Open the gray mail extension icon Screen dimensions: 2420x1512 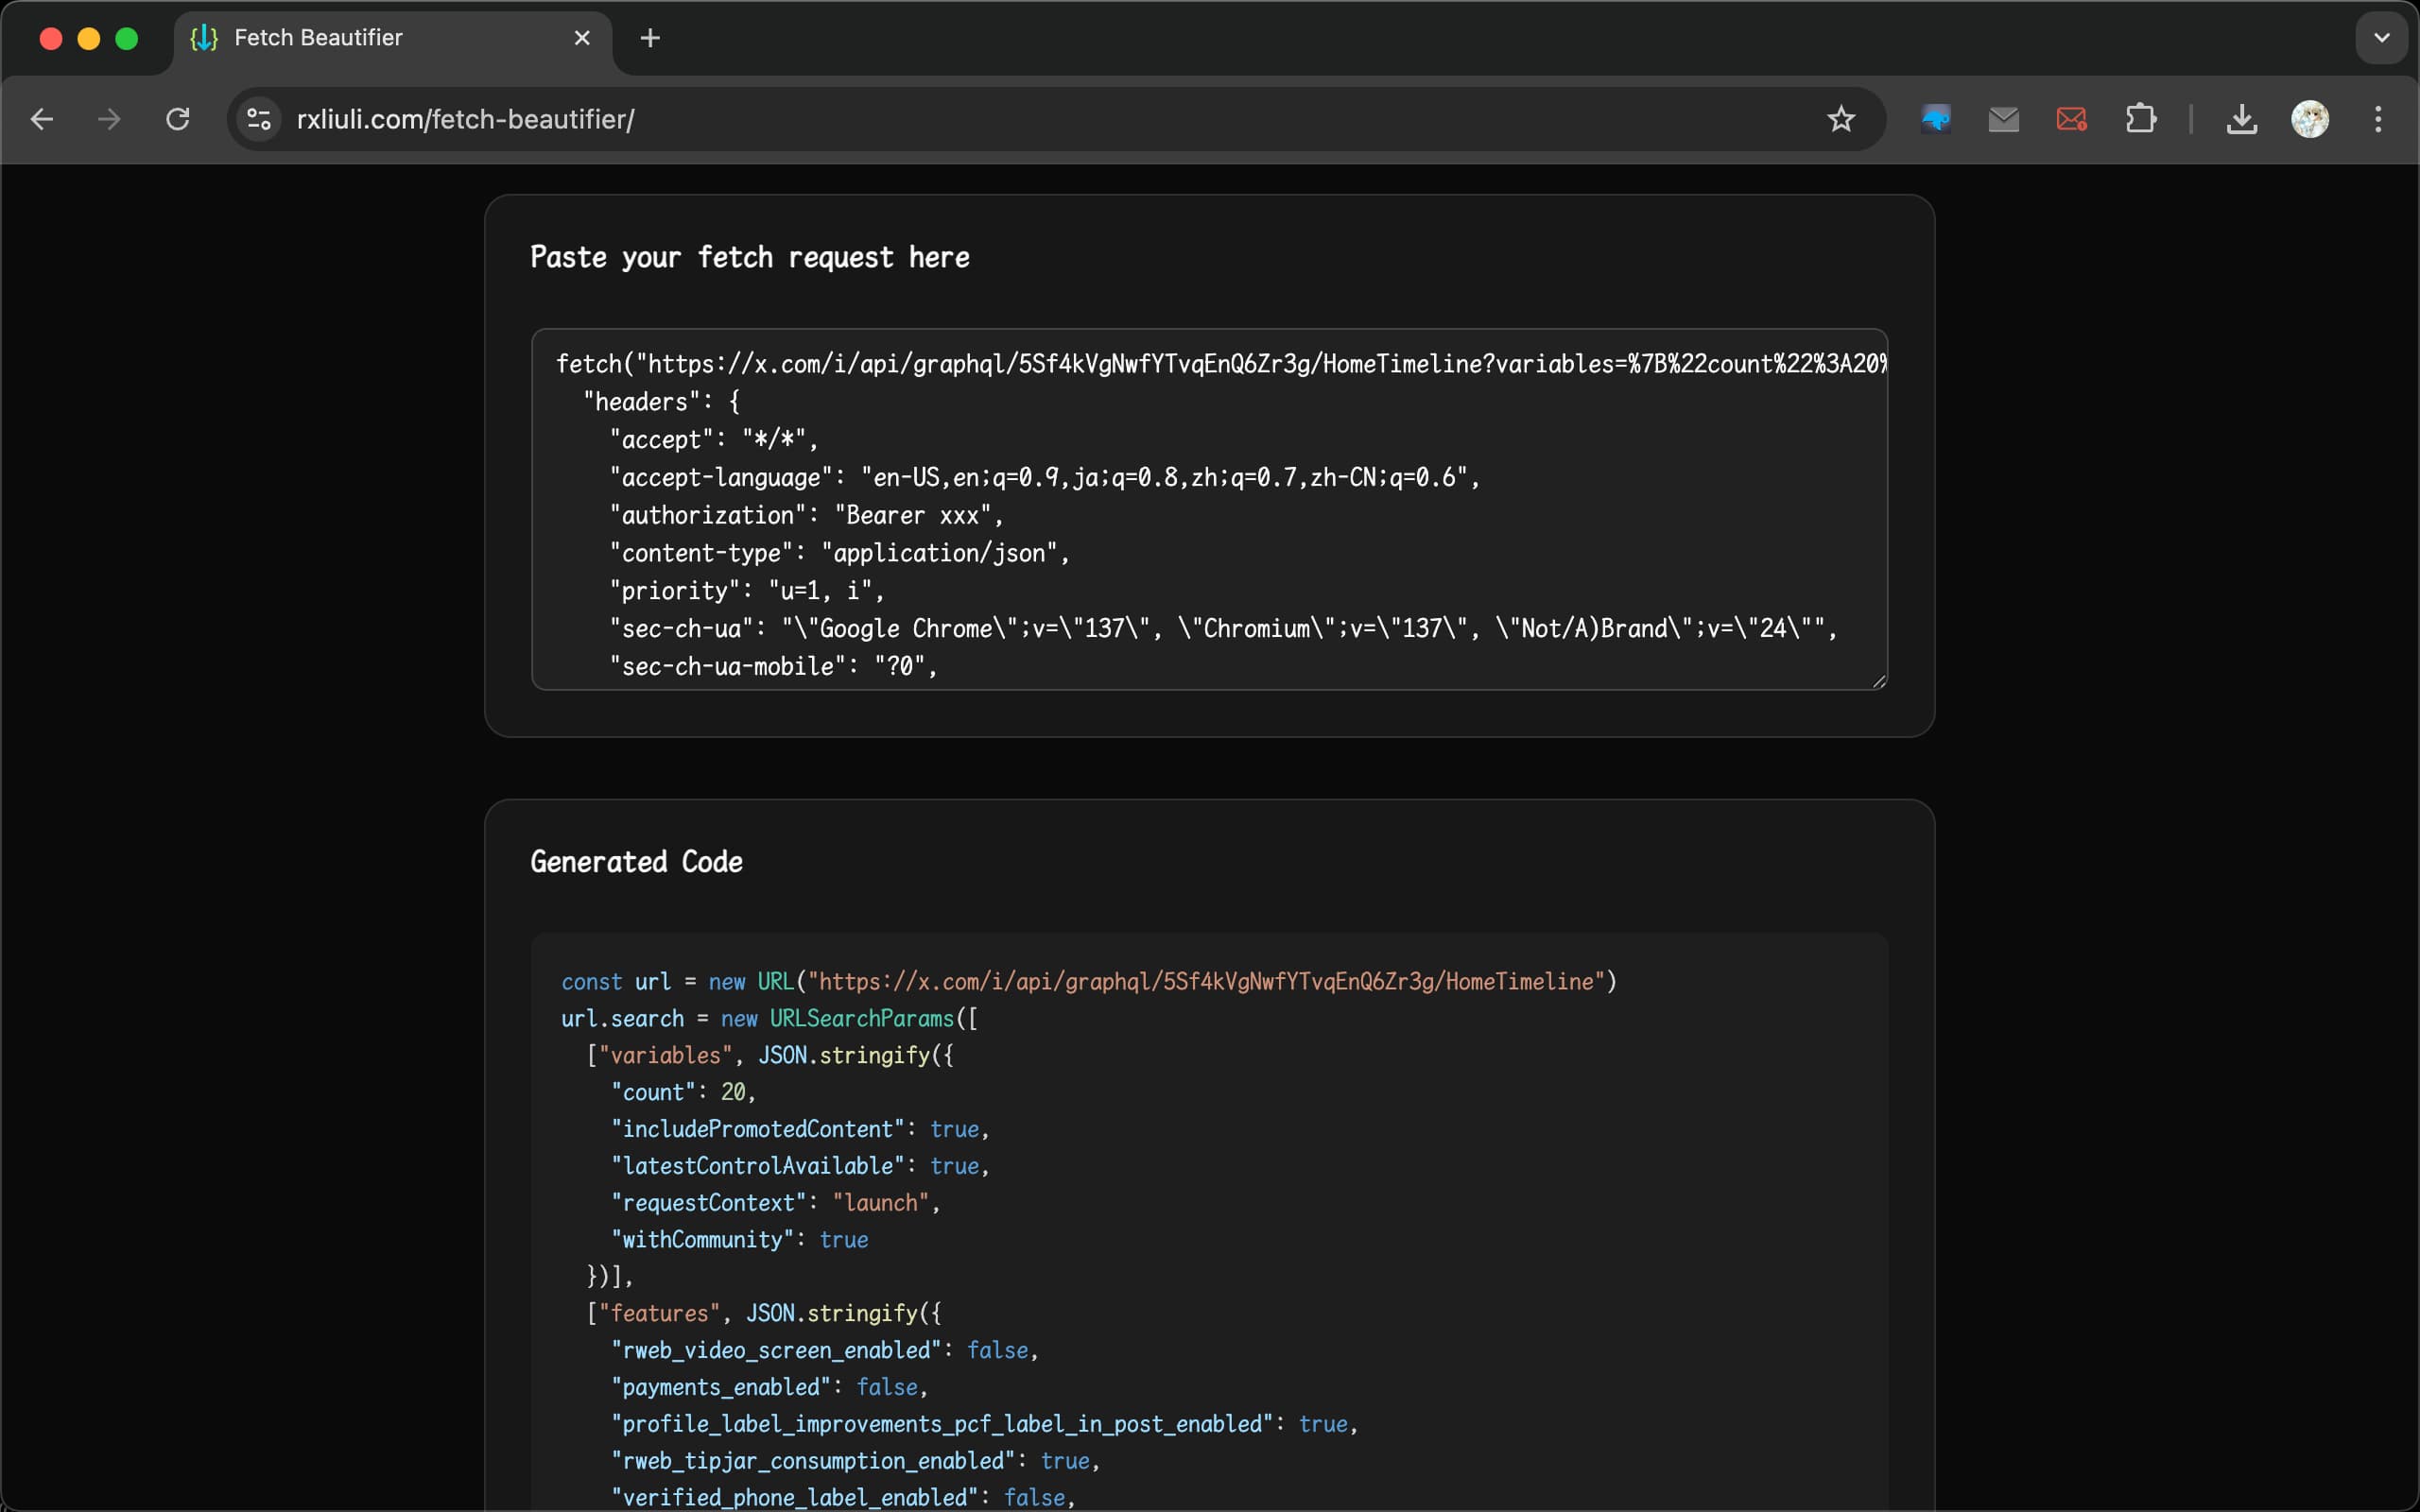[2003, 119]
